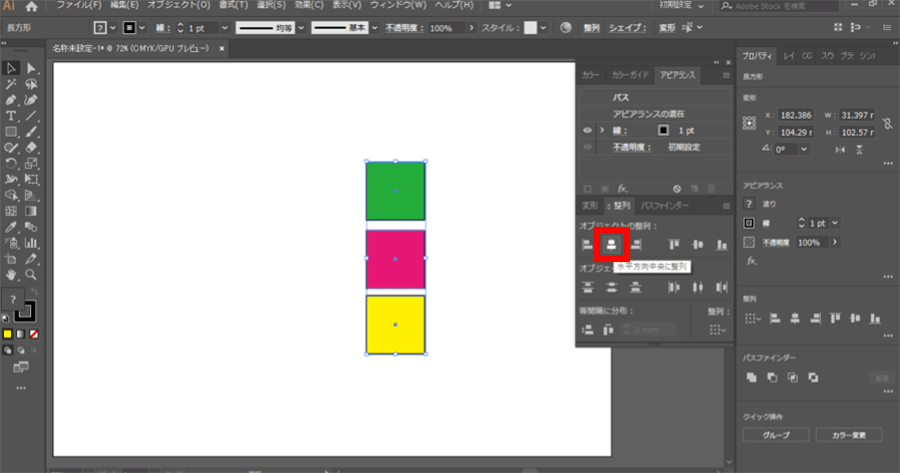Click the horizontal align center icon
The image size is (900, 473).
[x=611, y=243]
